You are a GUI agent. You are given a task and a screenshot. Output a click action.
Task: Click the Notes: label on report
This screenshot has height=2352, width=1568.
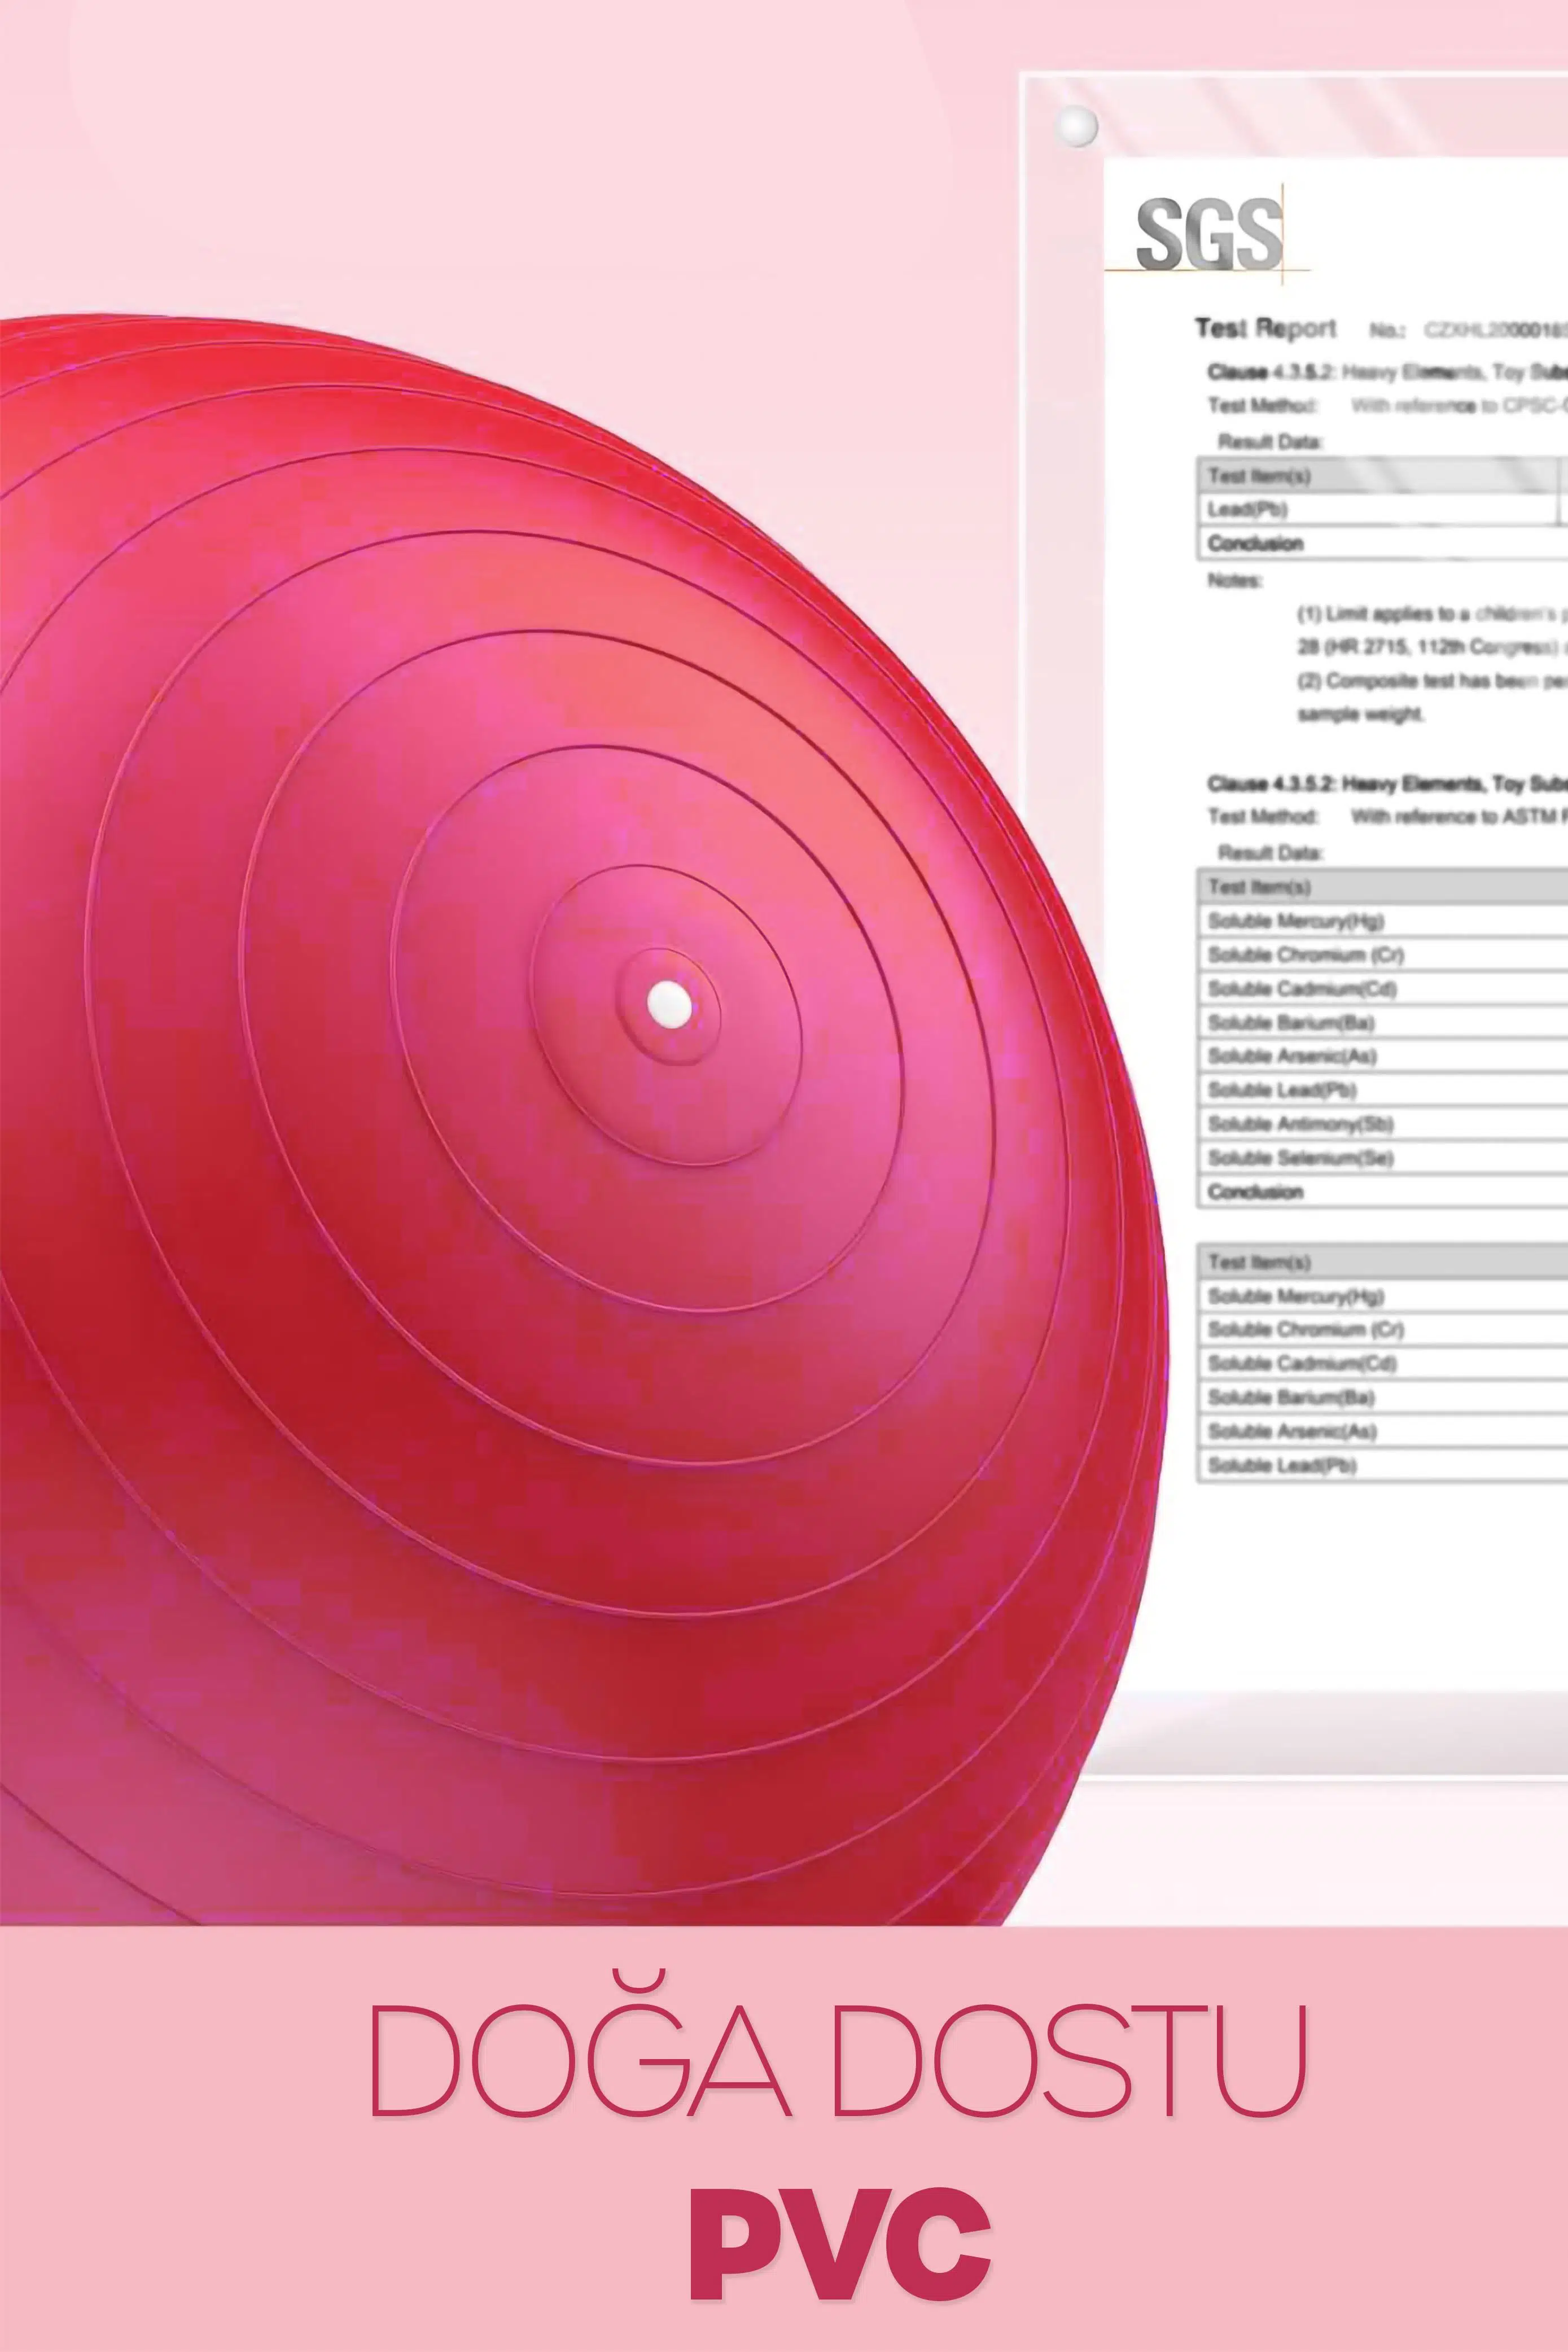pos(1234,580)
